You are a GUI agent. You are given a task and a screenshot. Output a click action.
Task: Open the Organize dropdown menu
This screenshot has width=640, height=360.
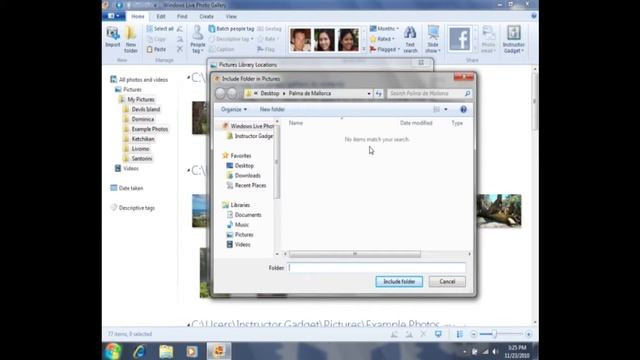coord(233,109)
